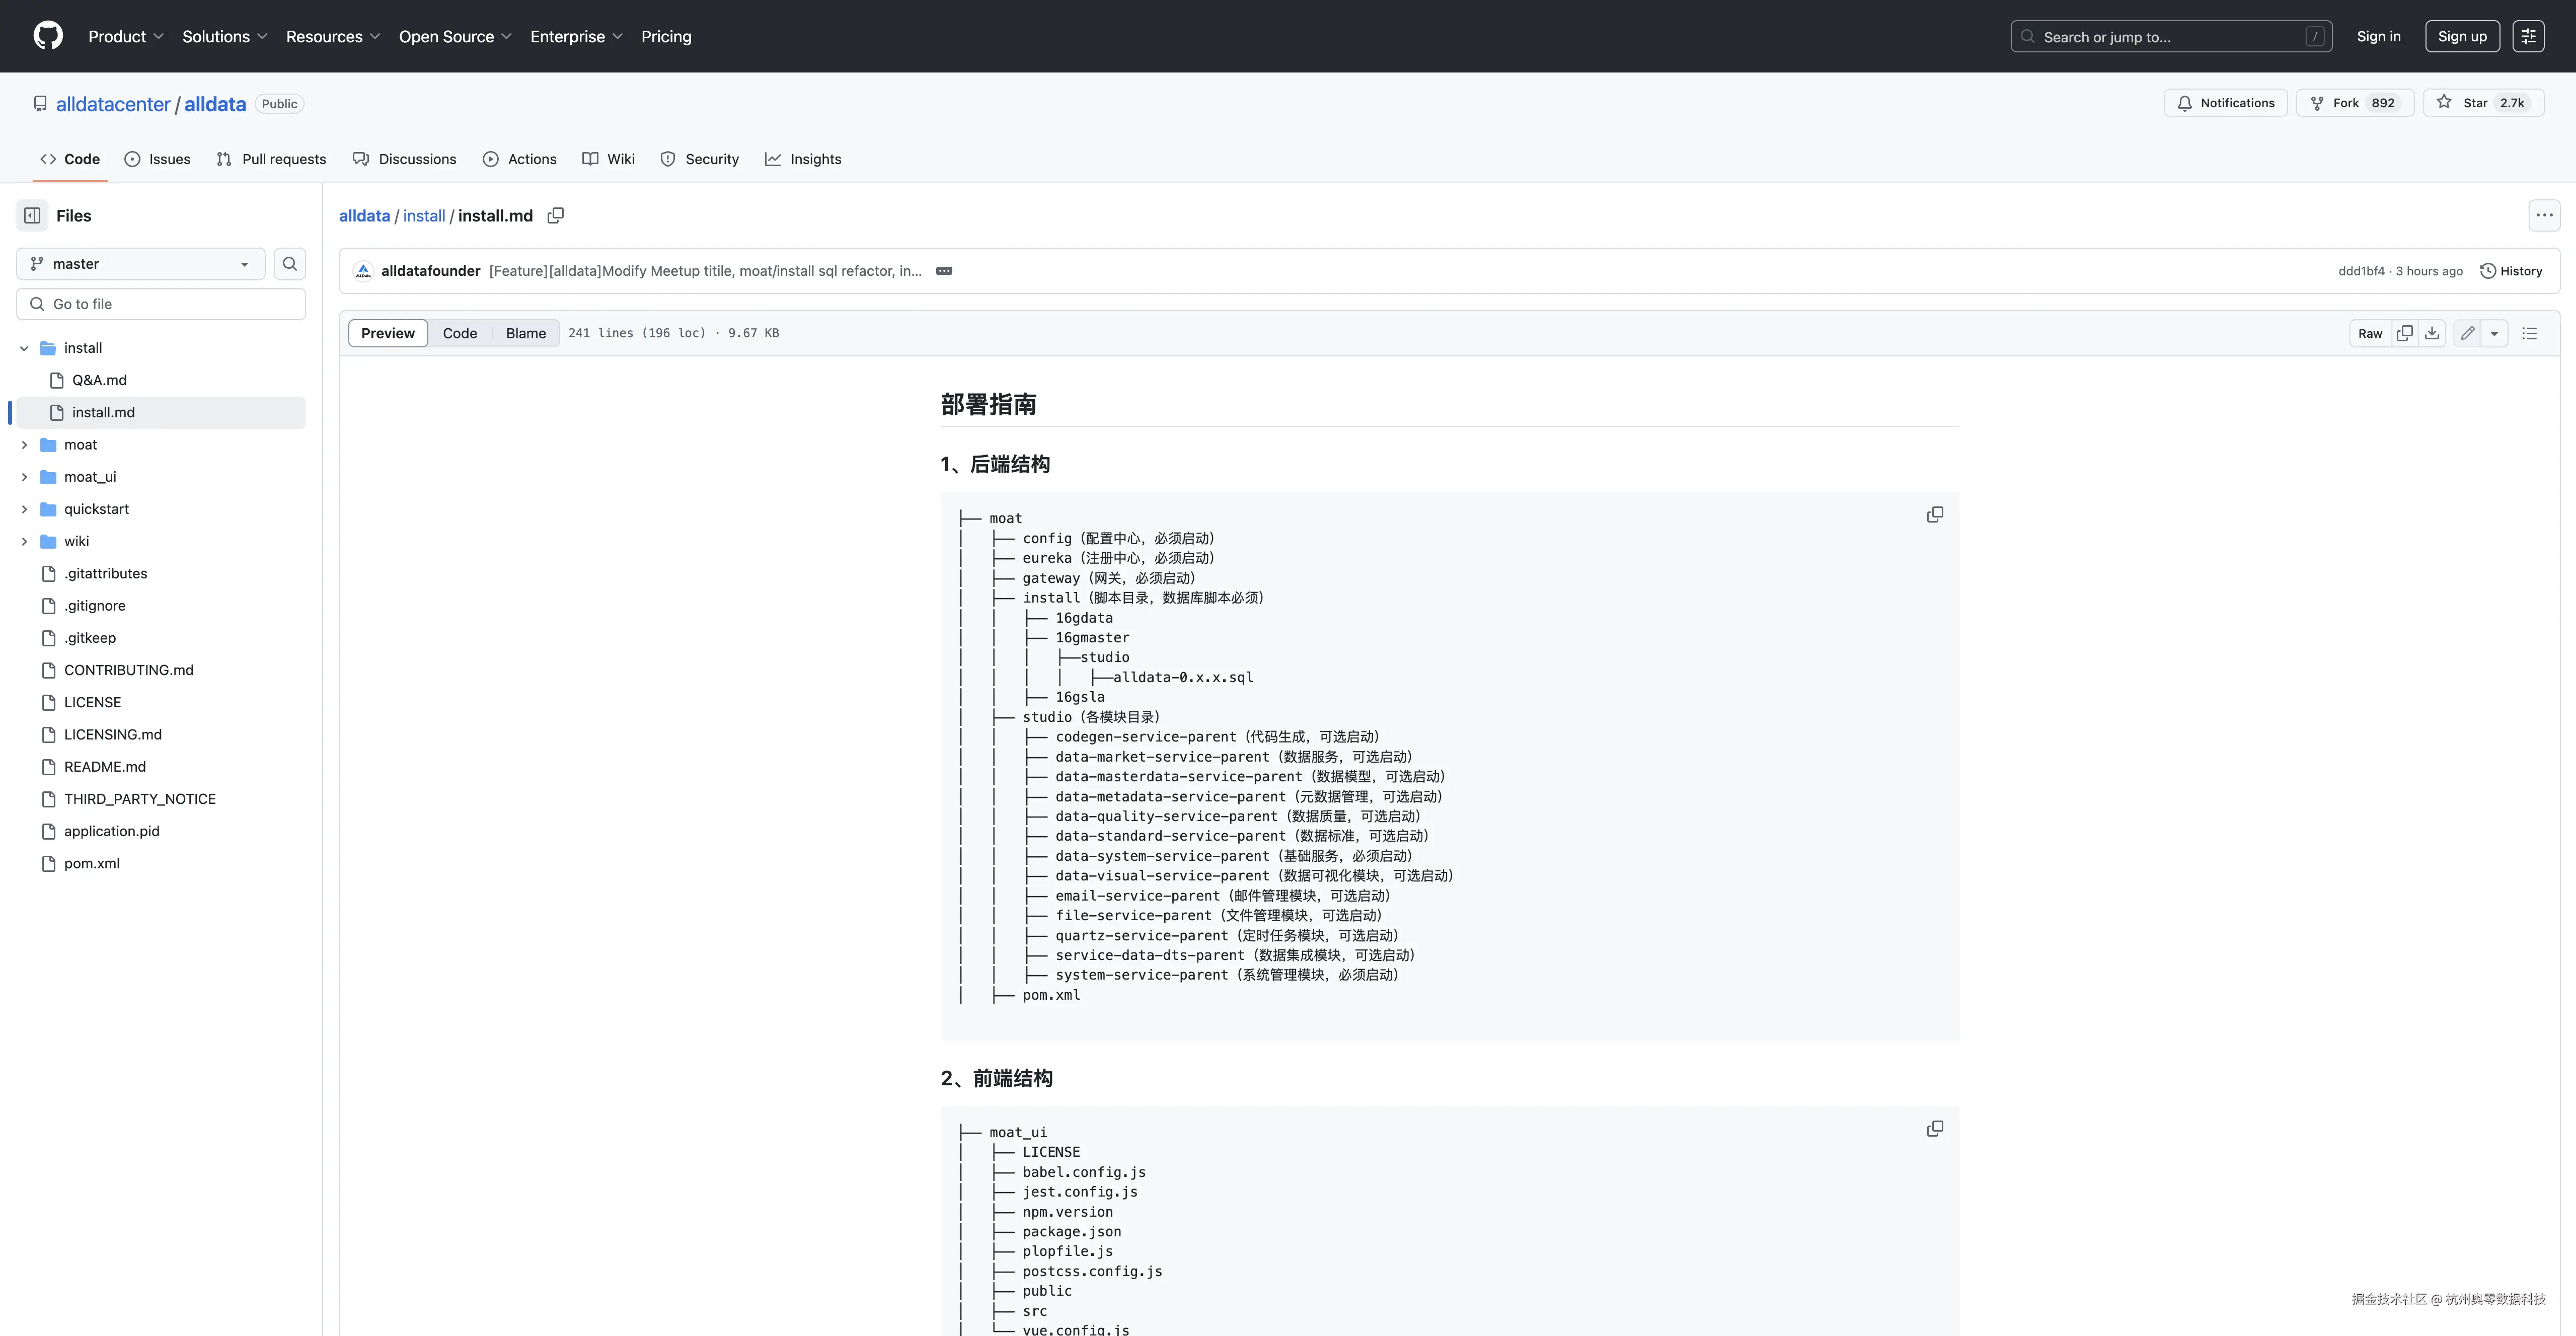This screenshot has width=2576, height=1336.
Task: Focus the Go to file input
Action: (161, 304)
